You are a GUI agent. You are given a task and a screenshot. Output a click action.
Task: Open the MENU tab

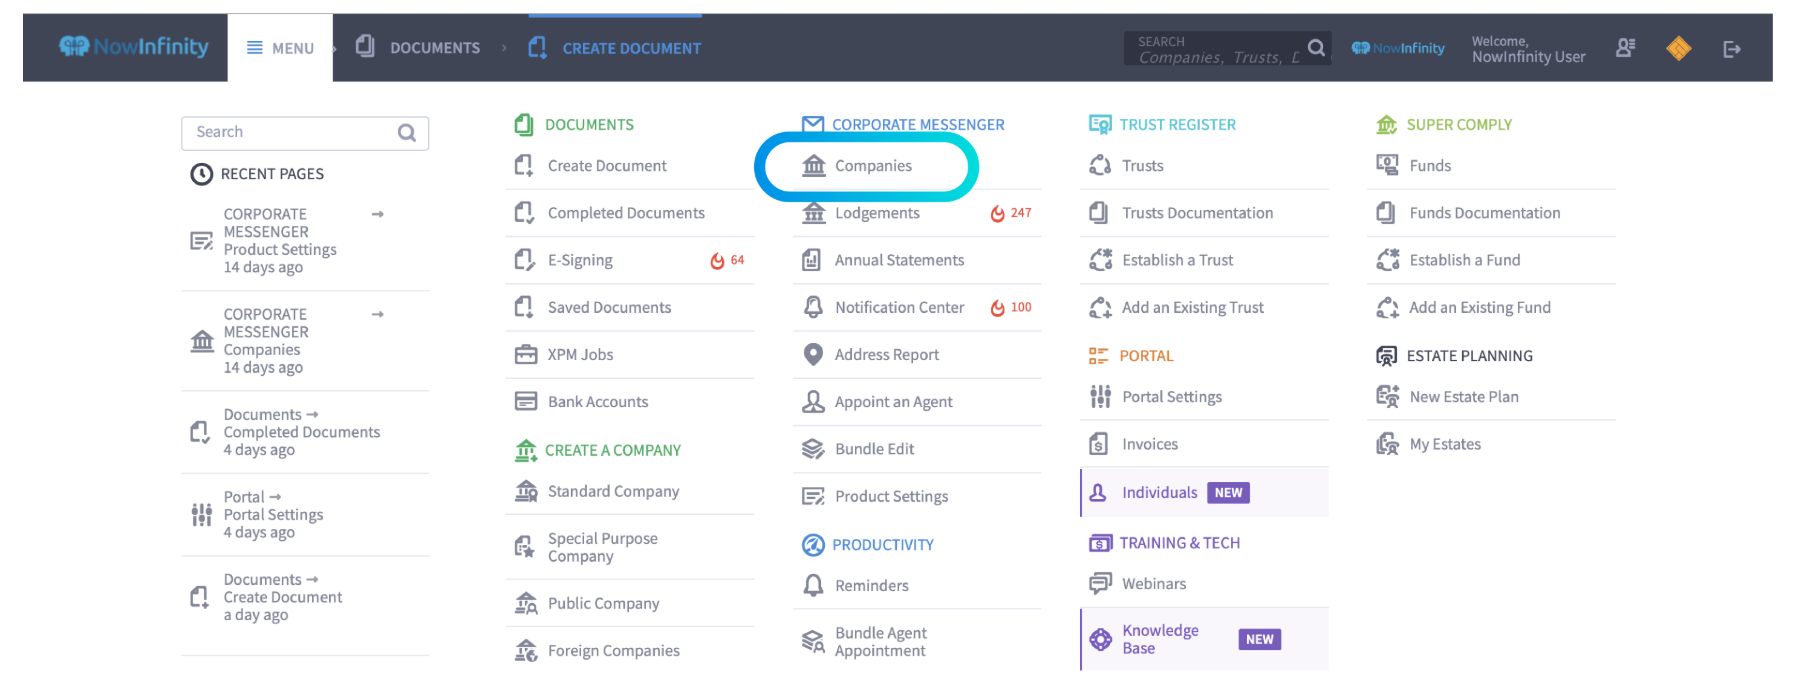[280, 48]
